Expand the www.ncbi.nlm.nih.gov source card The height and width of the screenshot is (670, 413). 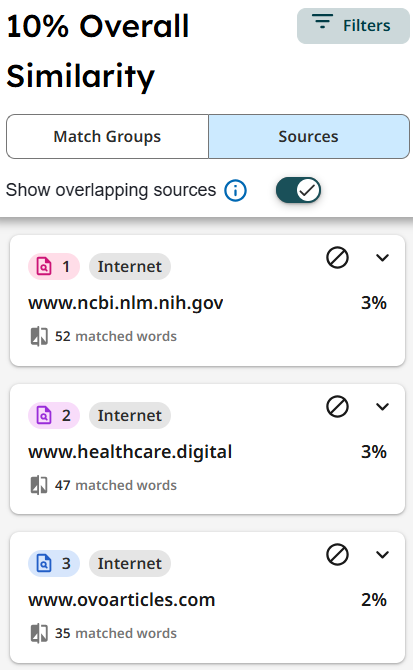click(382, 258)
